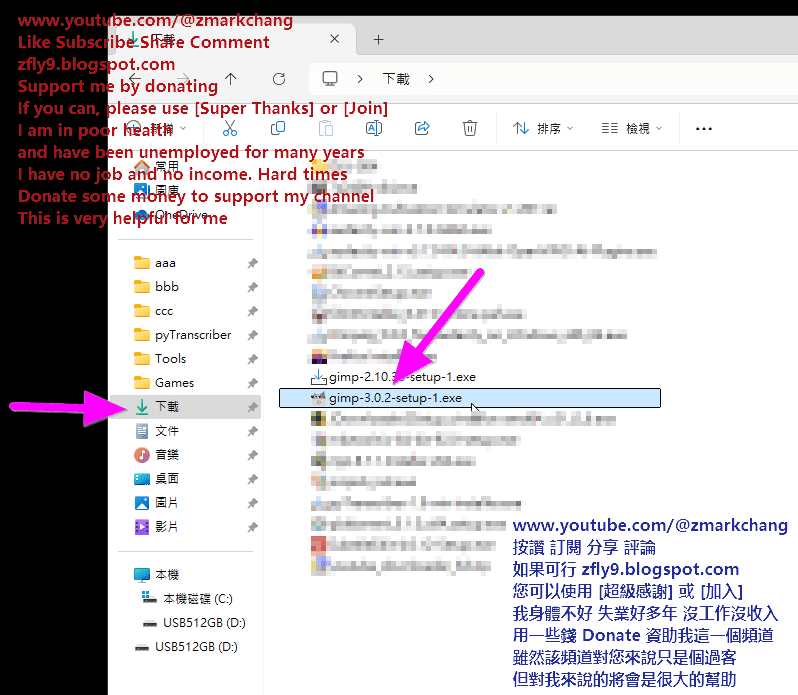Add a new Explorer tab
Screen dimensions: 798x695
click(x=379, y=39)
